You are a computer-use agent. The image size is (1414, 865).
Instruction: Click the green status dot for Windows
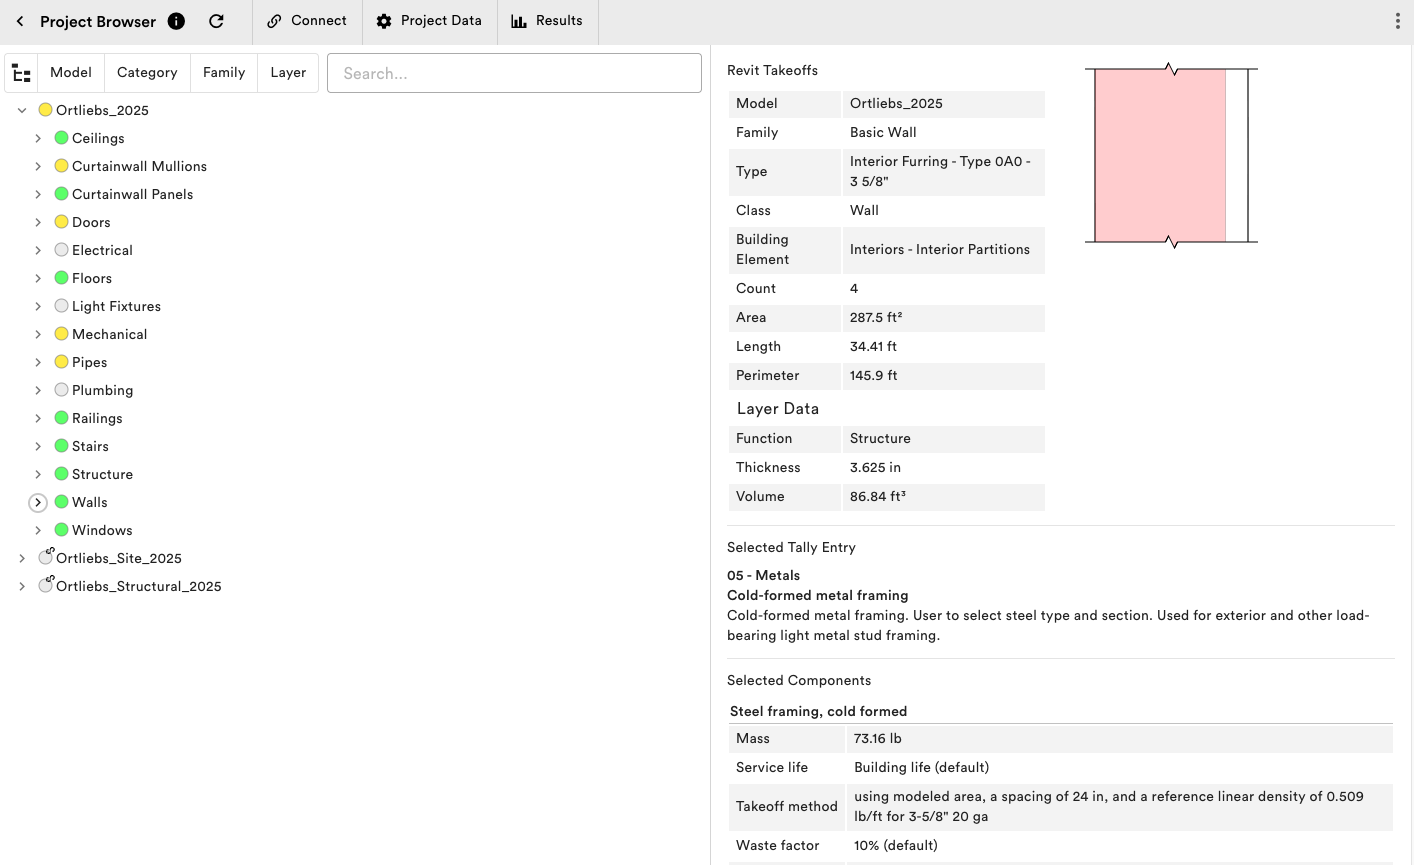[61, 530]
